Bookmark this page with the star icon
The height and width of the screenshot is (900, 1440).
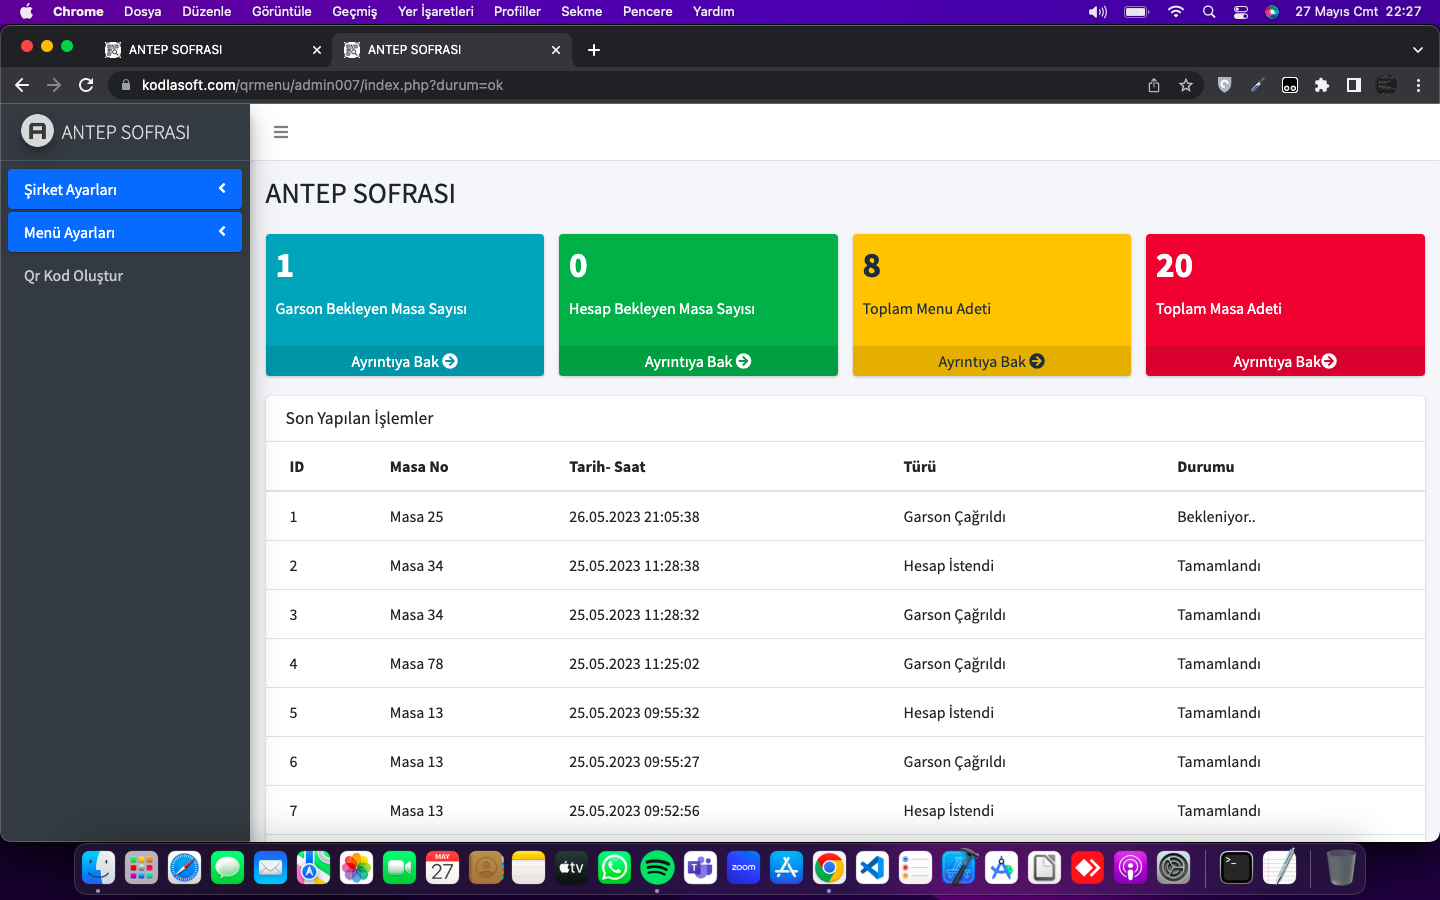(1186, 85)
